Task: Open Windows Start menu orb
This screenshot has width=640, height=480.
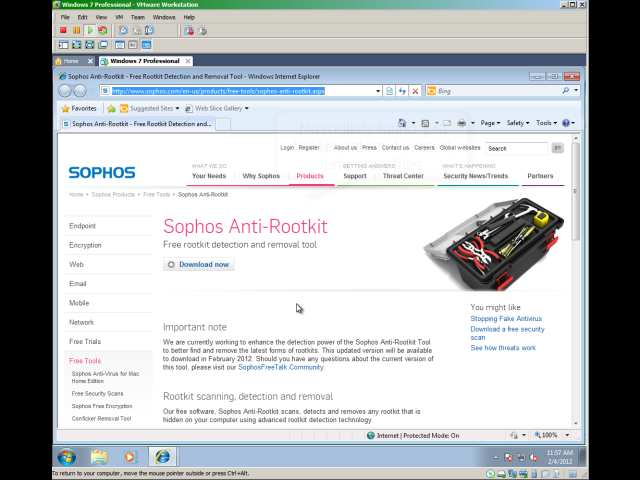Action: [66, 457]
